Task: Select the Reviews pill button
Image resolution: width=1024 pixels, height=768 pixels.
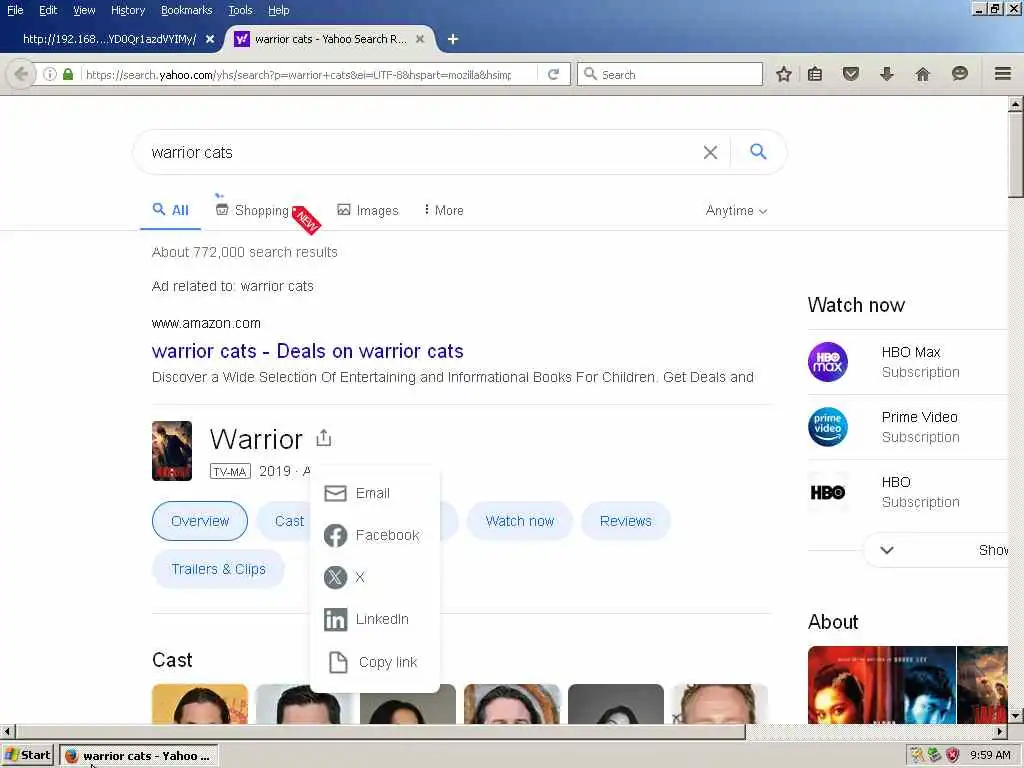Action: point(626,521)
